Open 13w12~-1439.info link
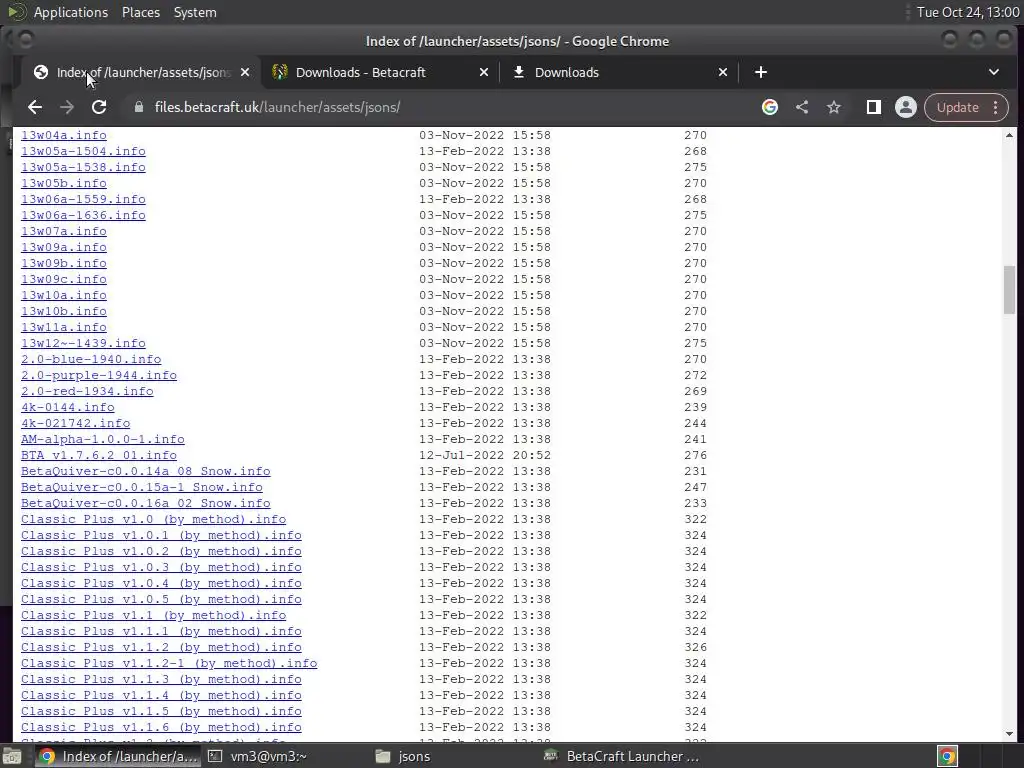 coord(83,344)
